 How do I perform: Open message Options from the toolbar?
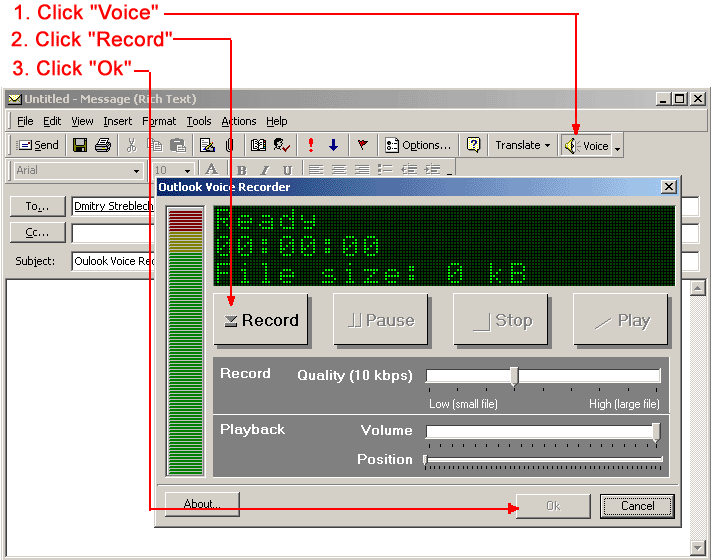pos(418,145)
